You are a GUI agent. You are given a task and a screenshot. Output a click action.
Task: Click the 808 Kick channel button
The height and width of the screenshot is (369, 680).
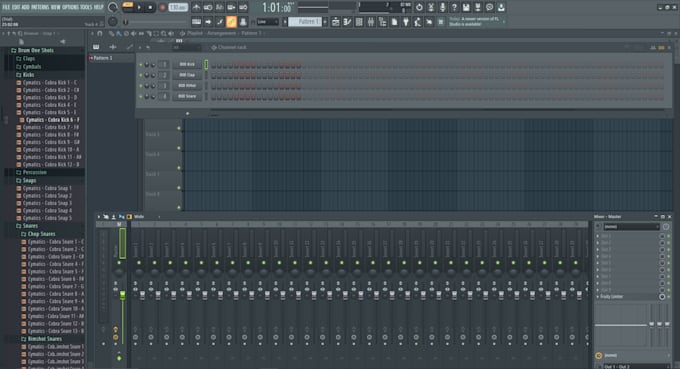tap(187, 65)
